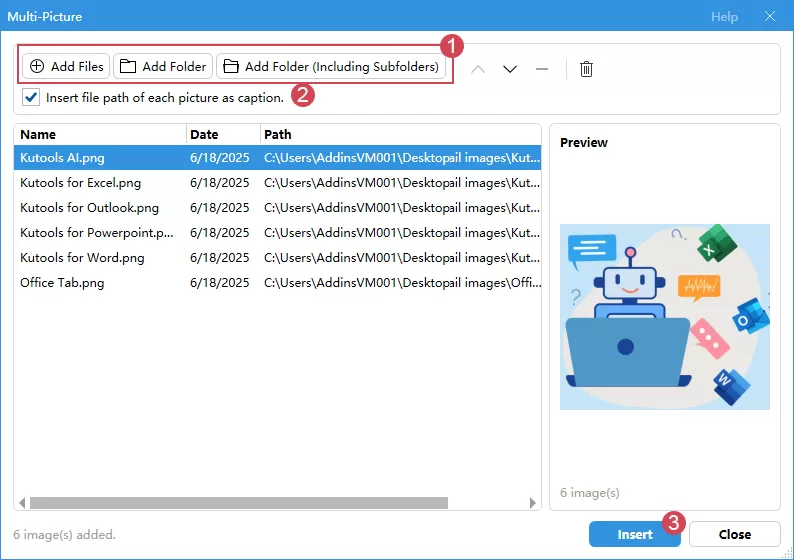Move selected picture up with arrow

[478, 69]
